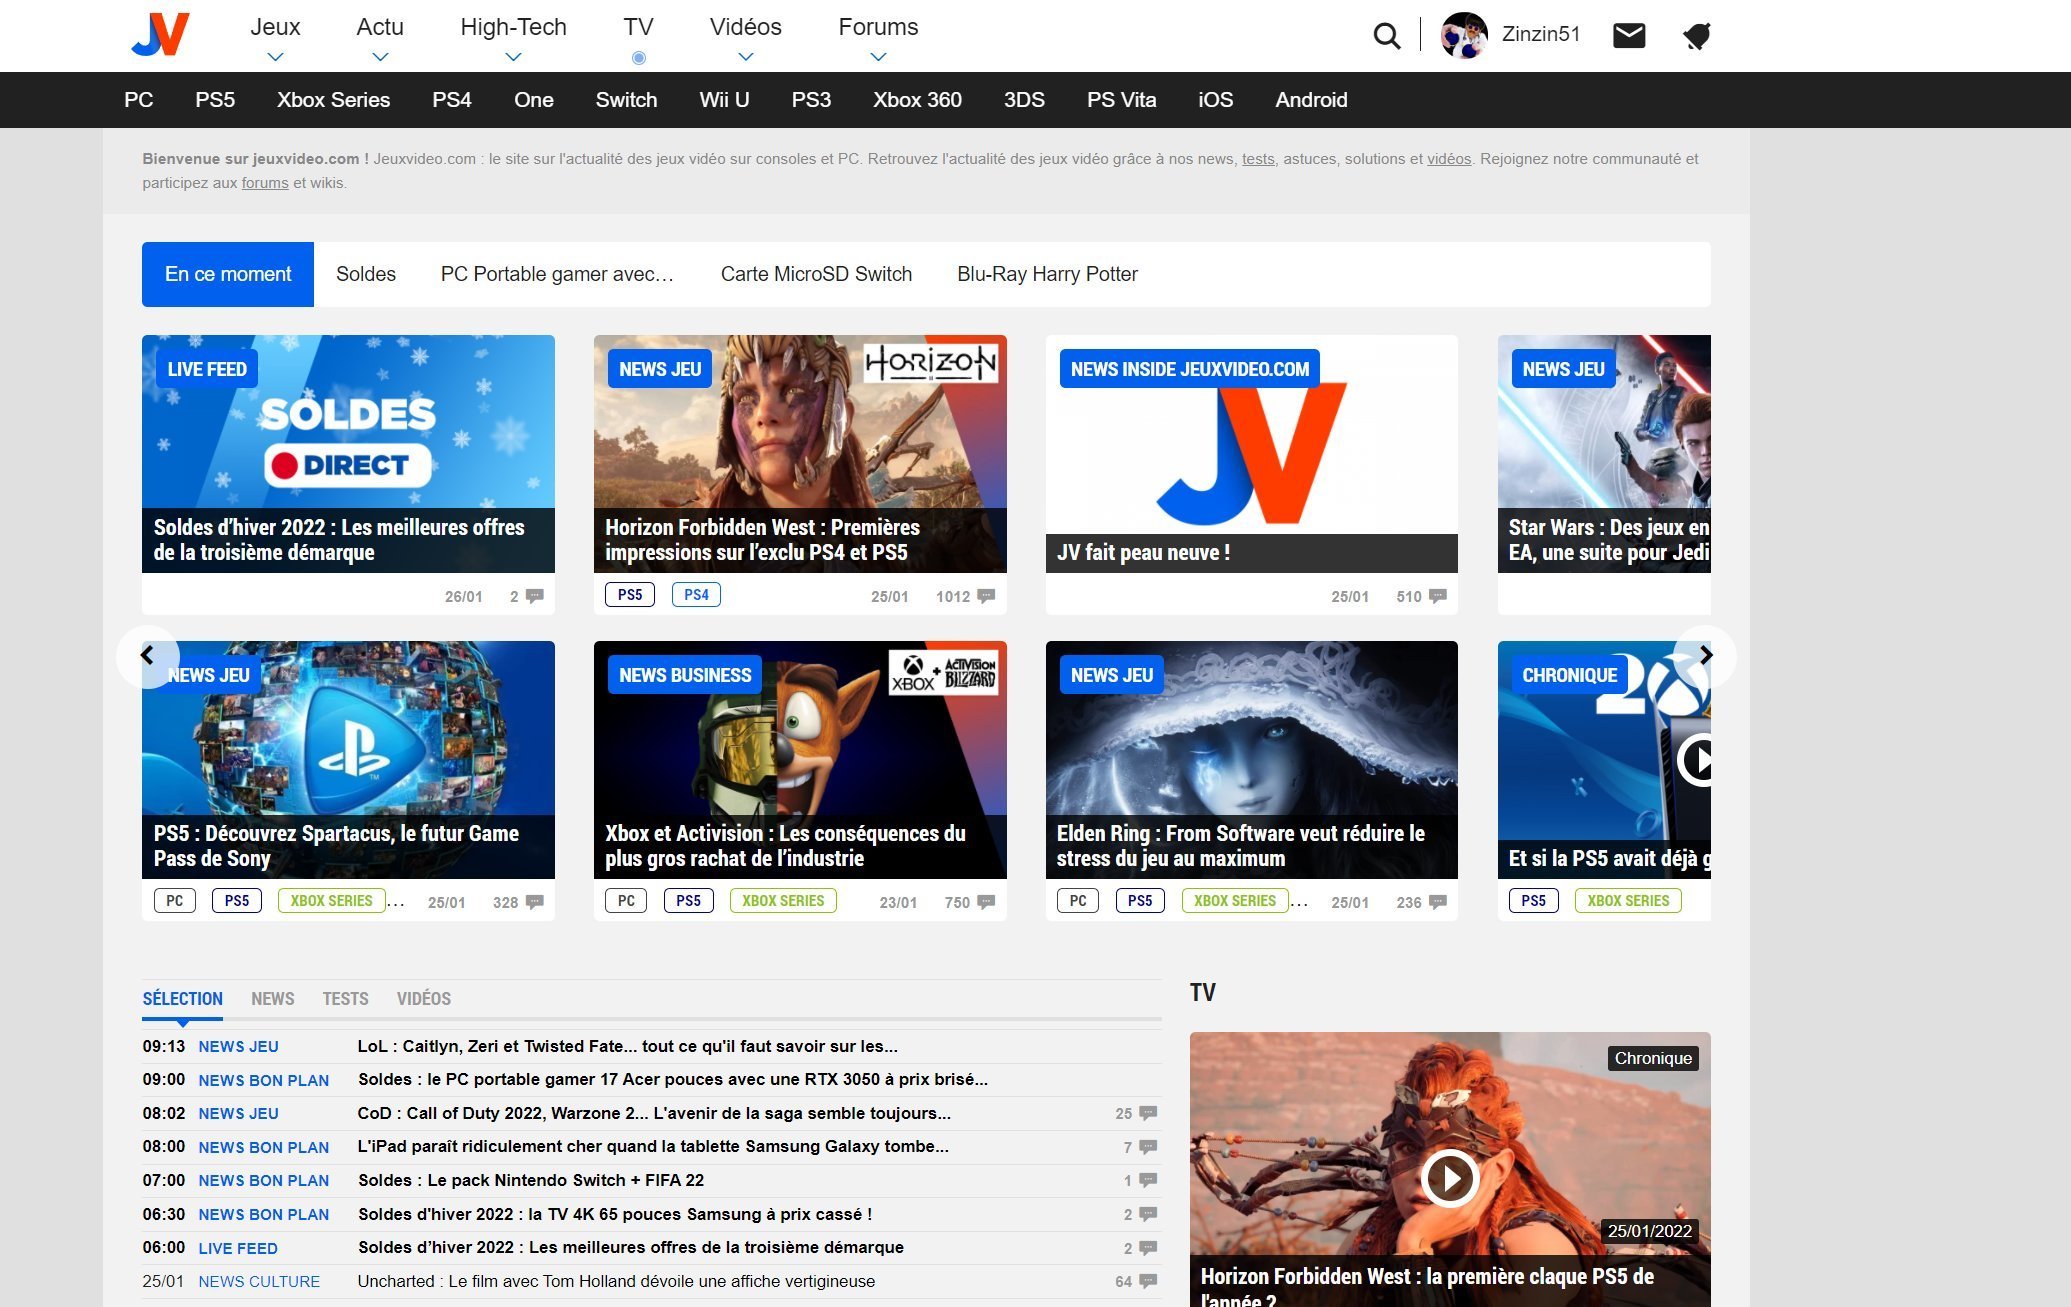Screen dimensions: 2071x1307
Task: Expand the Forums menu chevron
Action: click(878, 57)
